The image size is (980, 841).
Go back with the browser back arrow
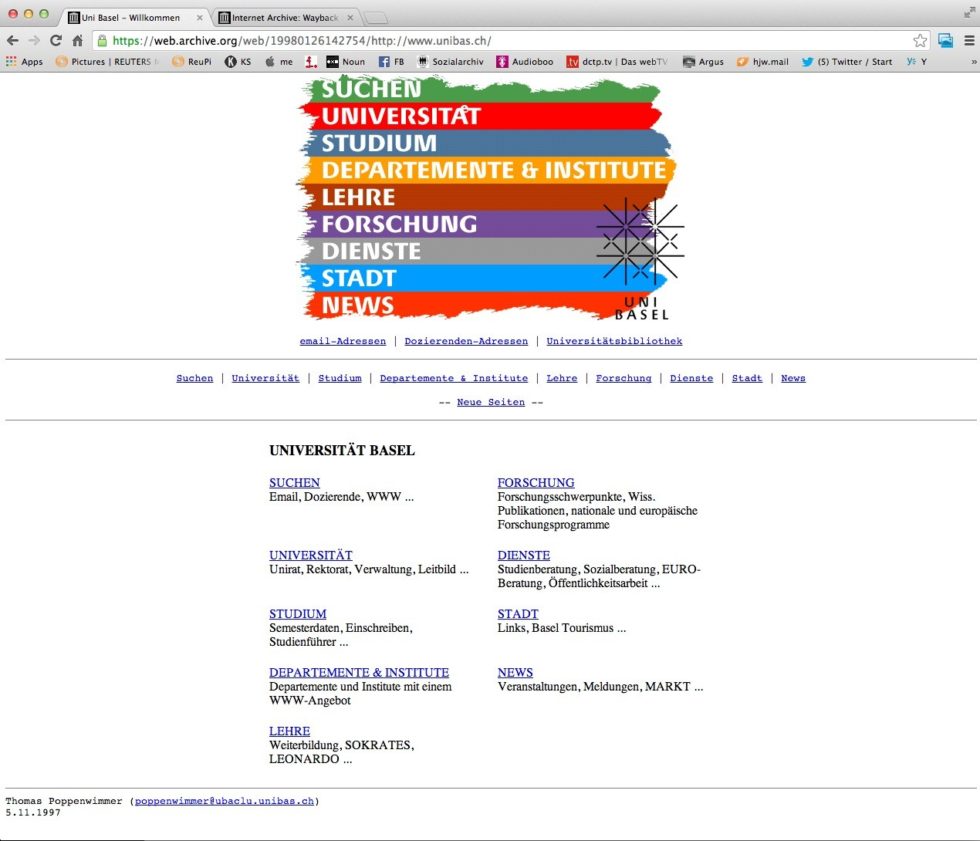coord(12,41)
